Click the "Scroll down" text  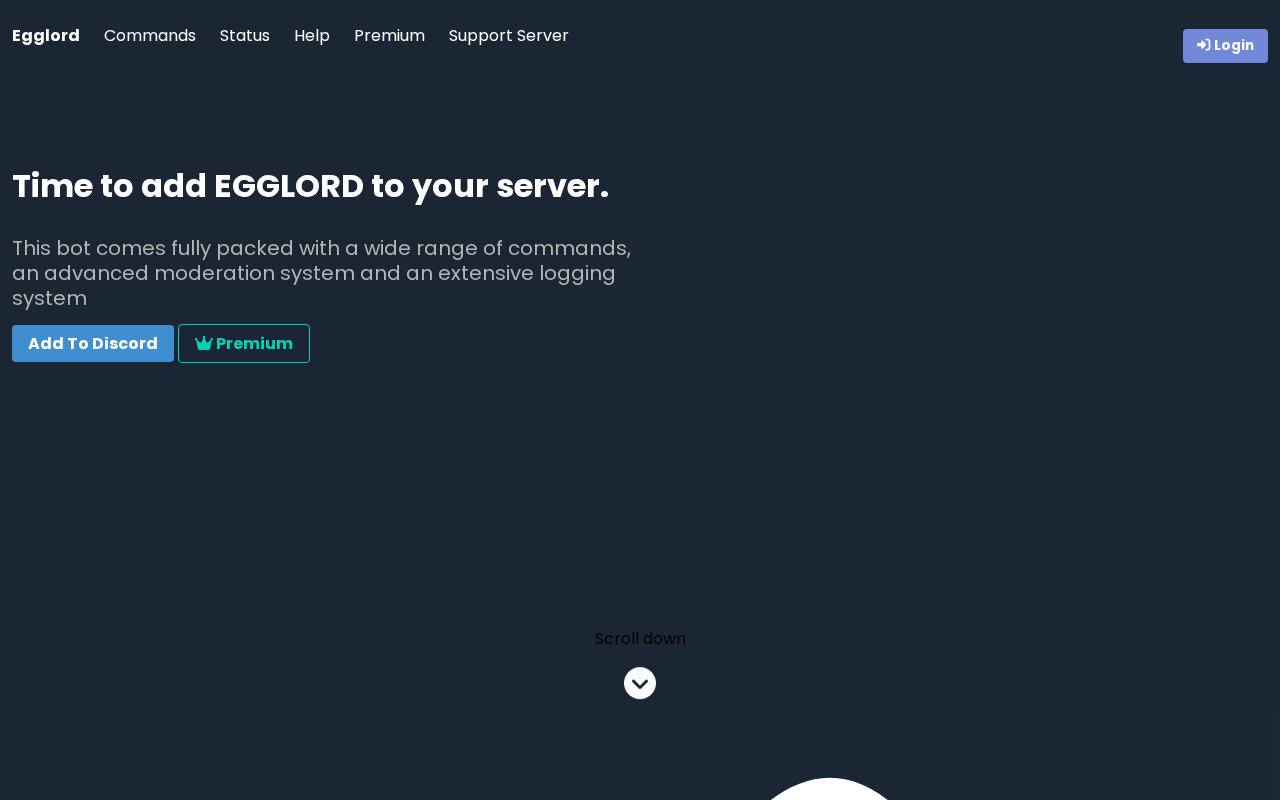pyautogui.click(x=640, y=639)
